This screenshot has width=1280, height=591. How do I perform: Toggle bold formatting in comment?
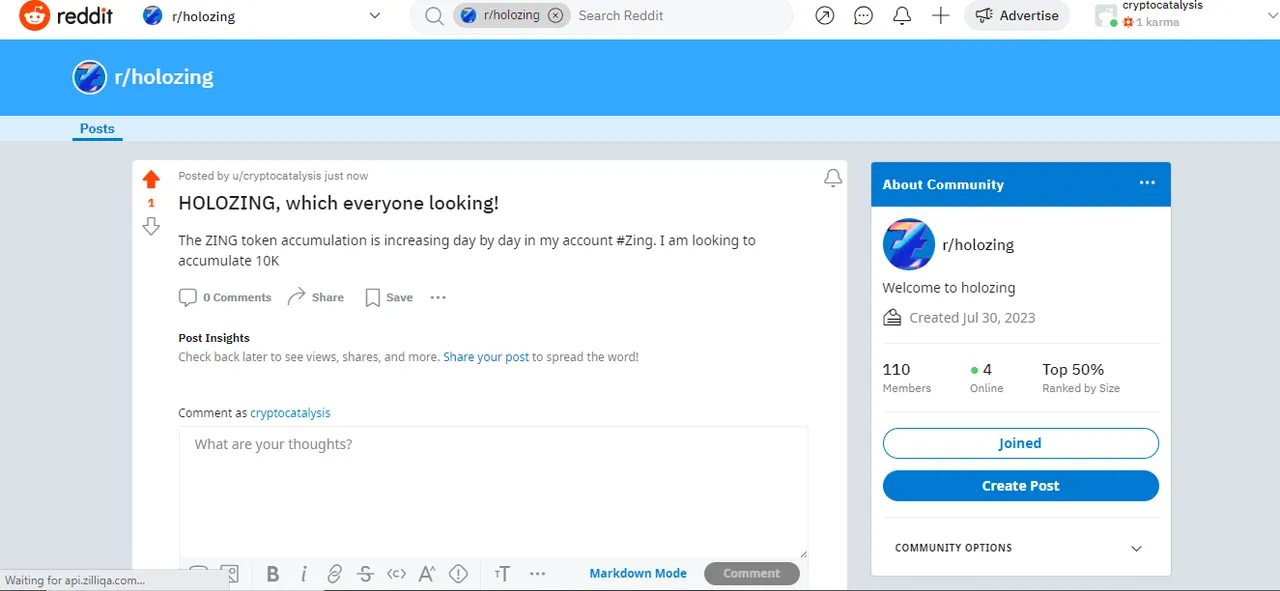pos(273,574)
